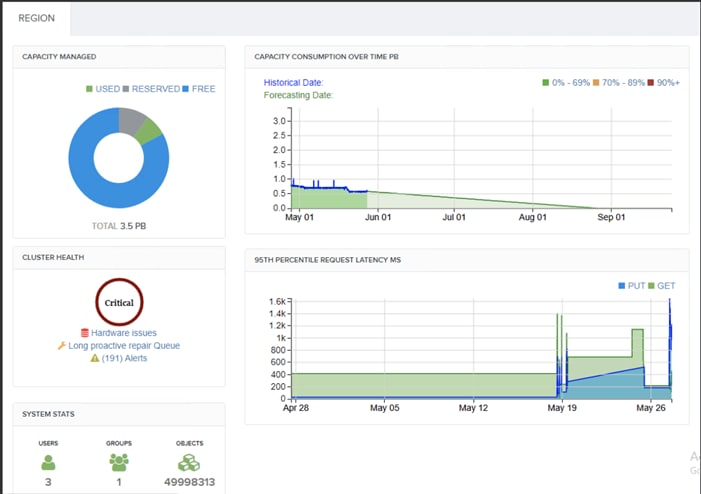Click the Users person icon
701x494 pixels.
tap(48, 463)
